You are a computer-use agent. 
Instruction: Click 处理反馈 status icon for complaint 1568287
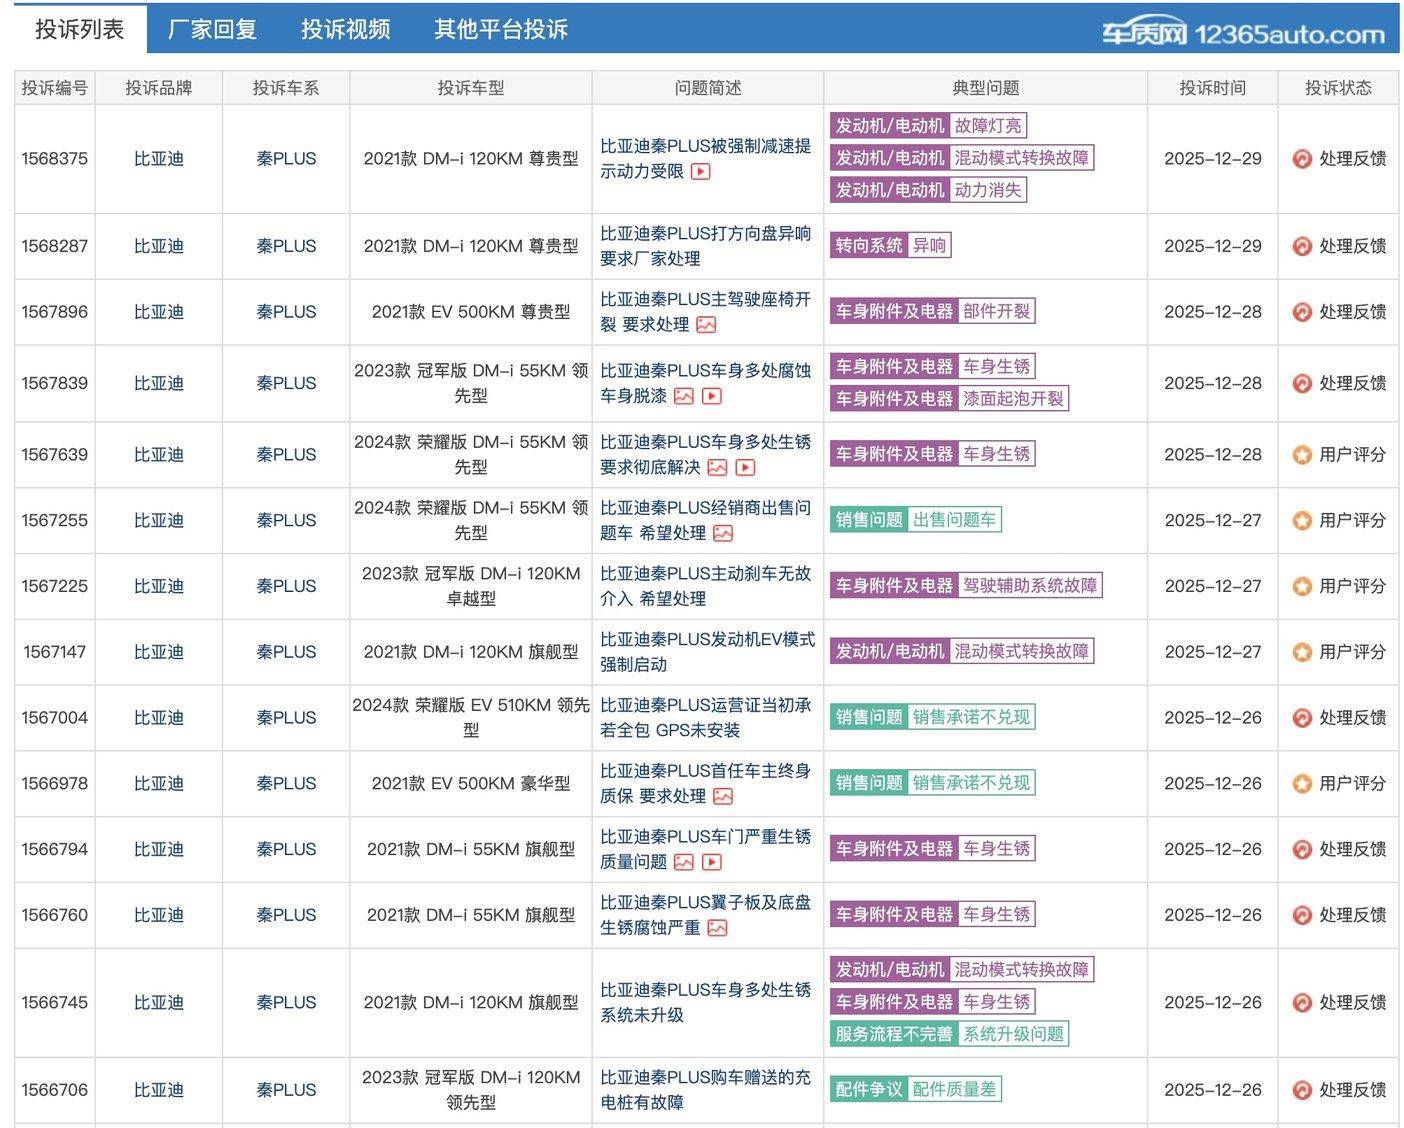point(1301,246)
